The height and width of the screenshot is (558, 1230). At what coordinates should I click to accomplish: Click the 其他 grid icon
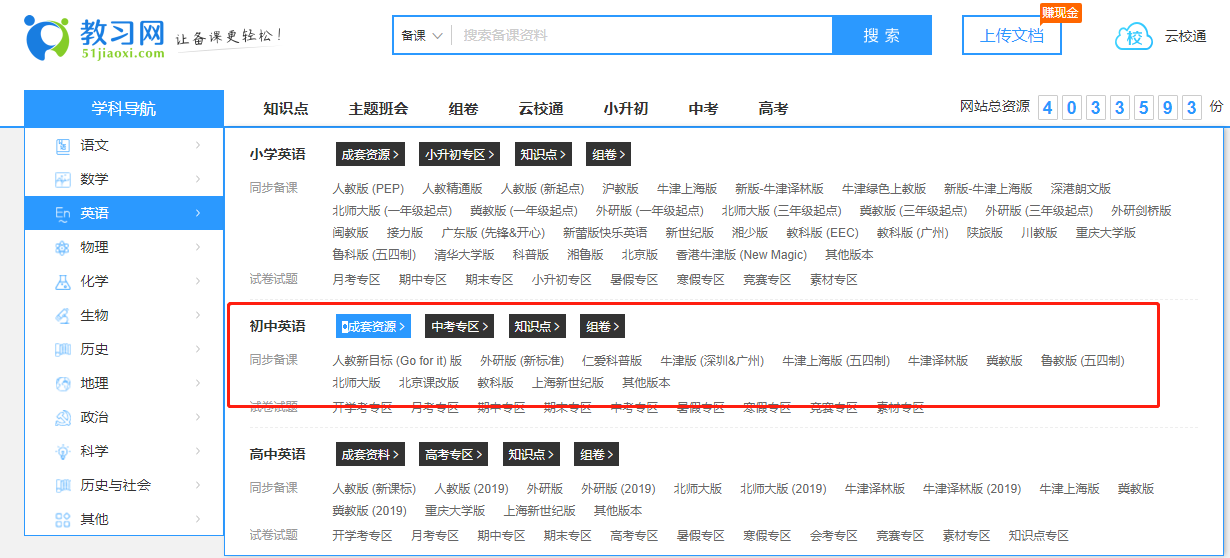(x=62, y=520)
